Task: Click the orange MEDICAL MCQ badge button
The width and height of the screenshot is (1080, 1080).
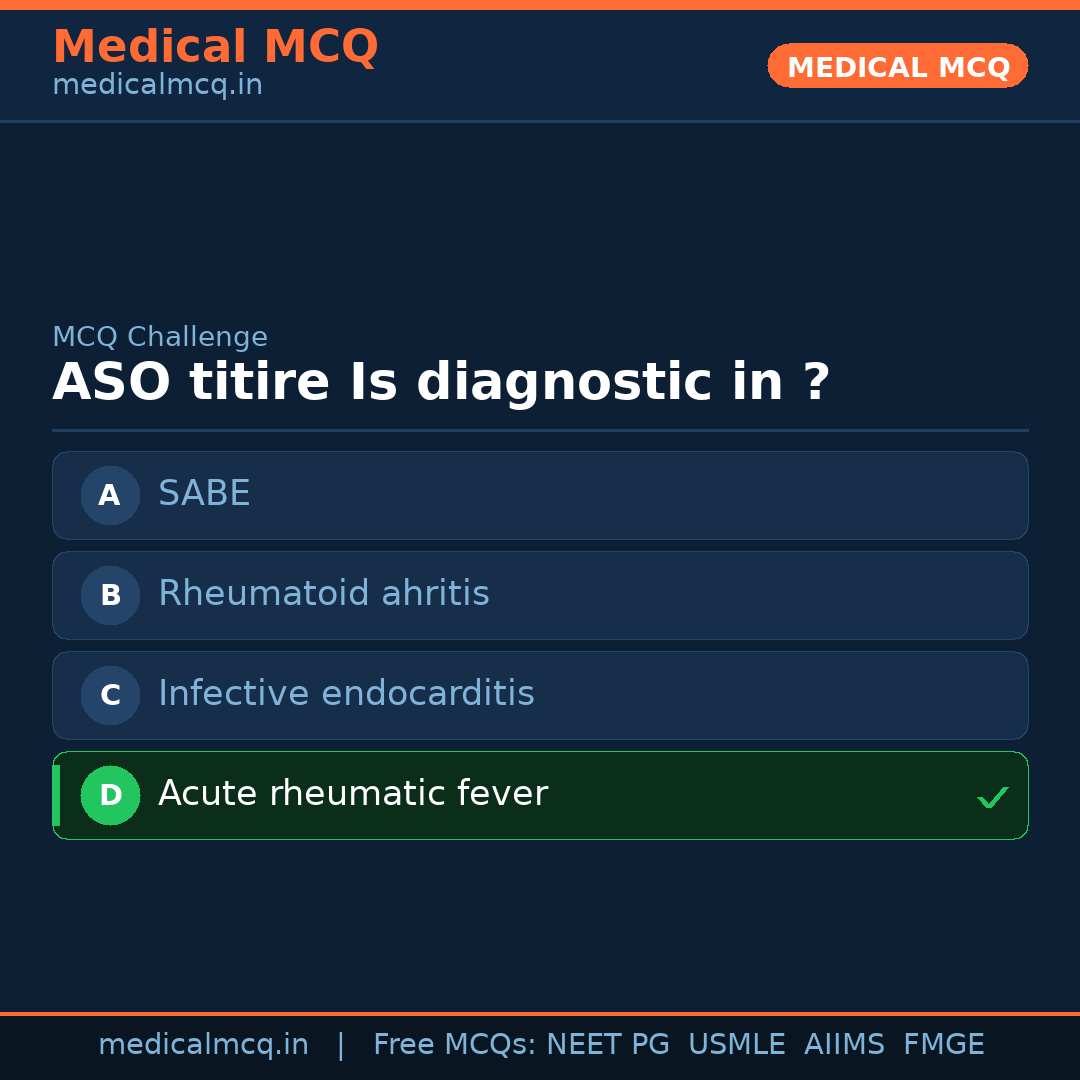Action: (897, 66)
